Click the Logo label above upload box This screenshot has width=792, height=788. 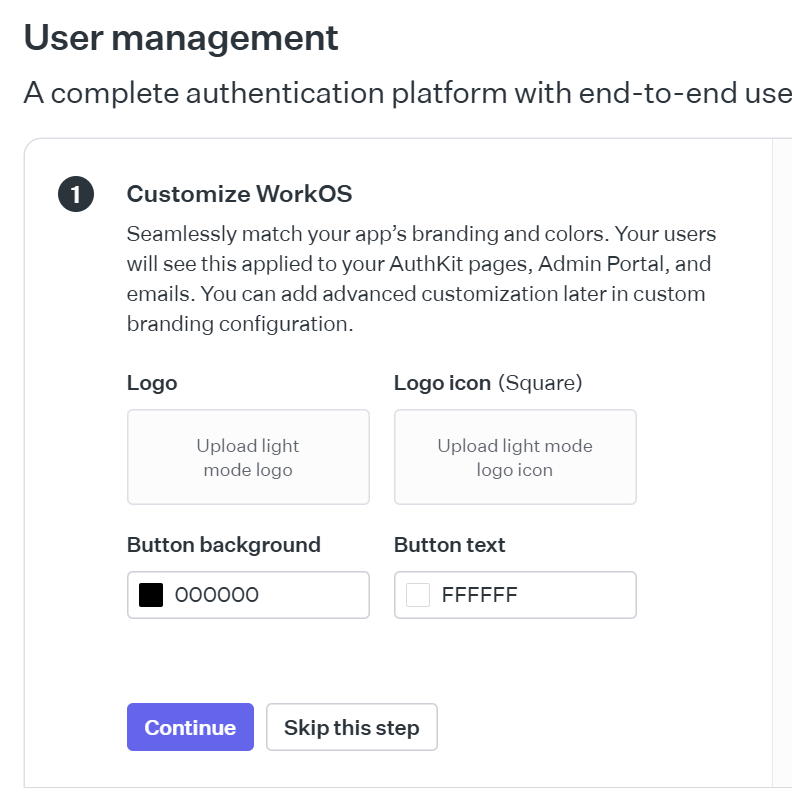point(152,383)
